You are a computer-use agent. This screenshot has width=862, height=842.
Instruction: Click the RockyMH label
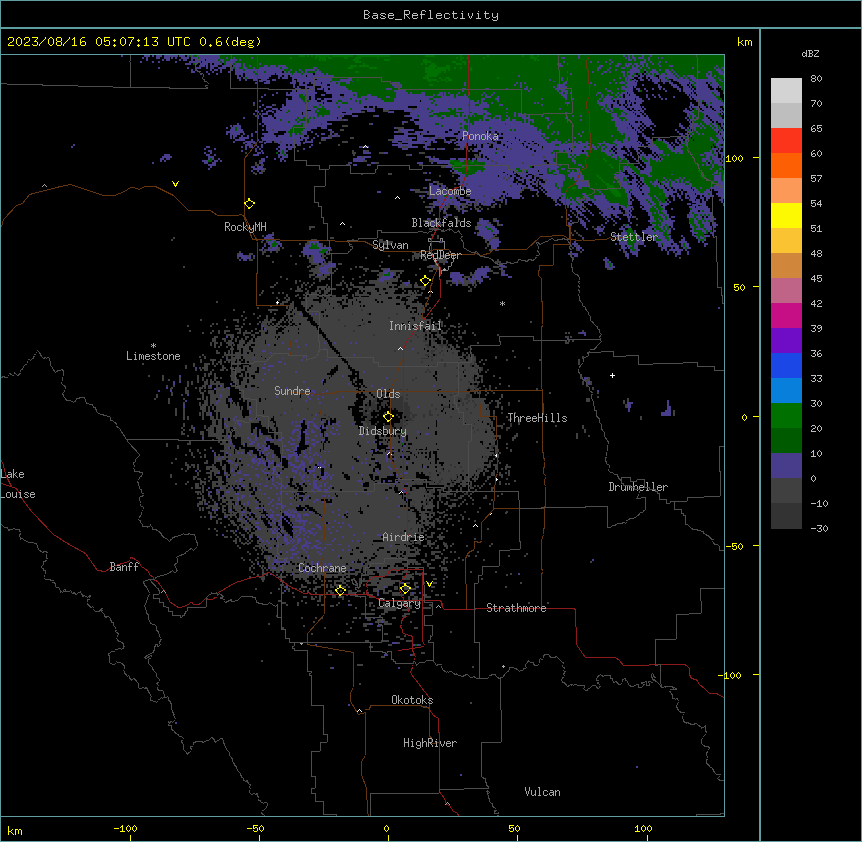coord(245,227)
